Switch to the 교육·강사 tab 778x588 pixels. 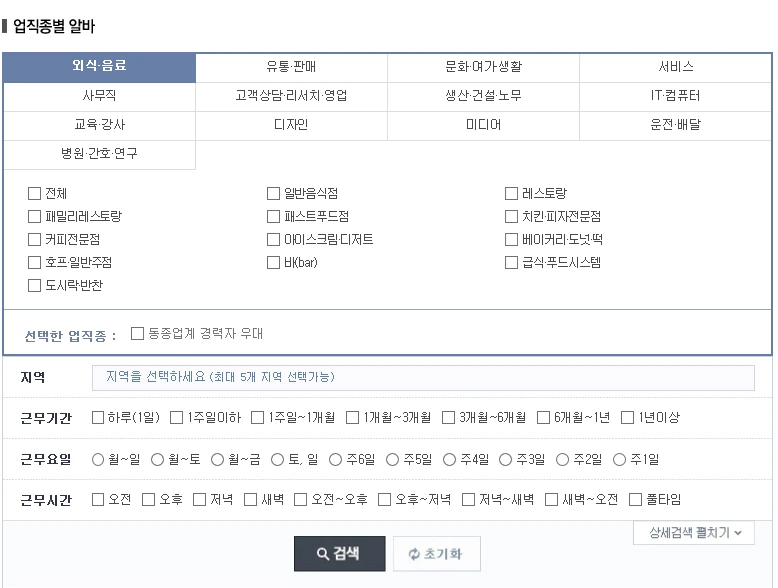99,125
